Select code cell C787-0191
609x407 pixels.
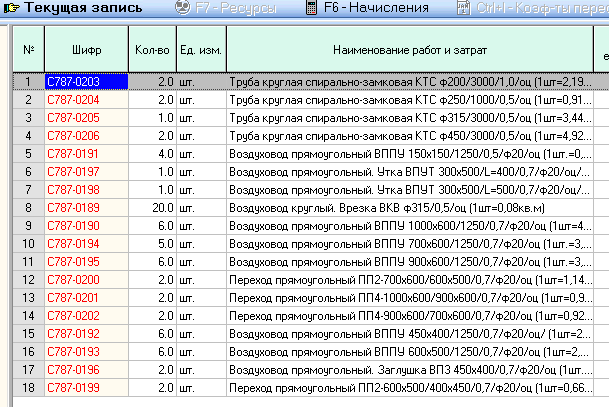tap(87, 154)
